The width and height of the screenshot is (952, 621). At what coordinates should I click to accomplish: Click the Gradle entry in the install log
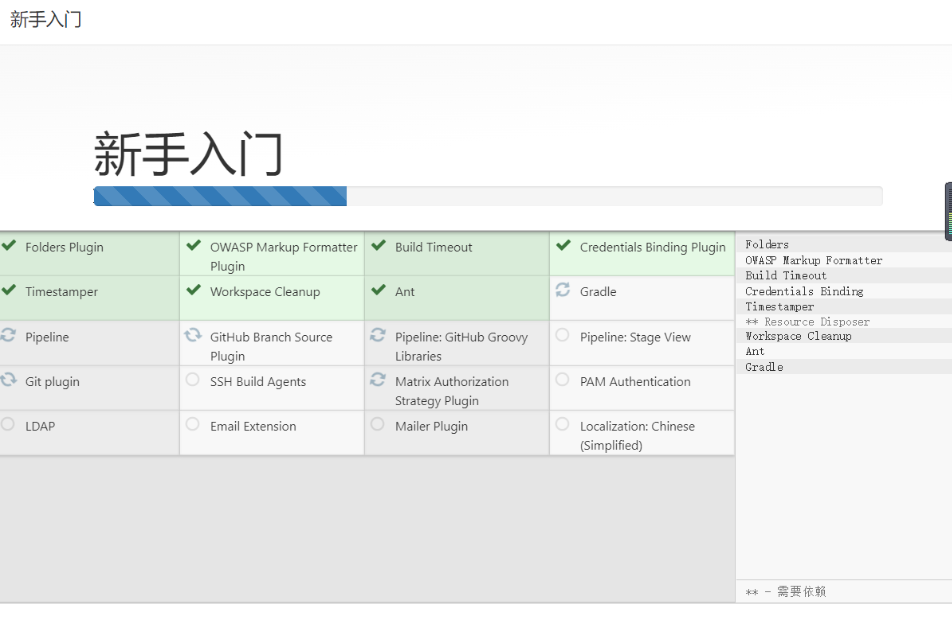tap(764, 367)
